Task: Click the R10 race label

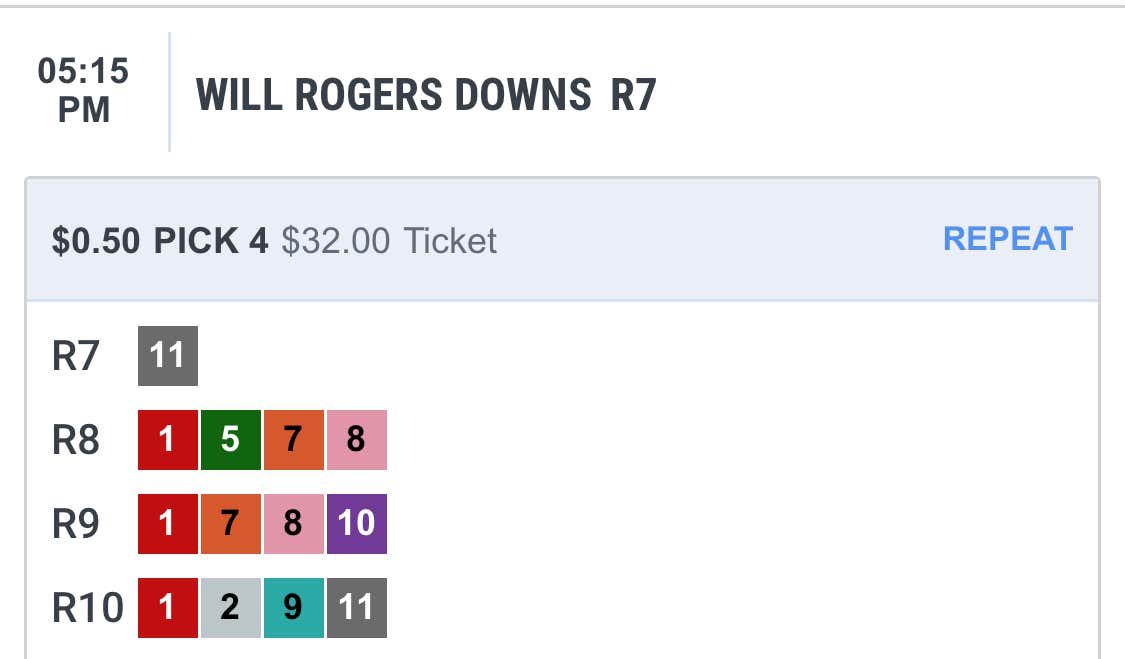Action: (x=88, y=608)
